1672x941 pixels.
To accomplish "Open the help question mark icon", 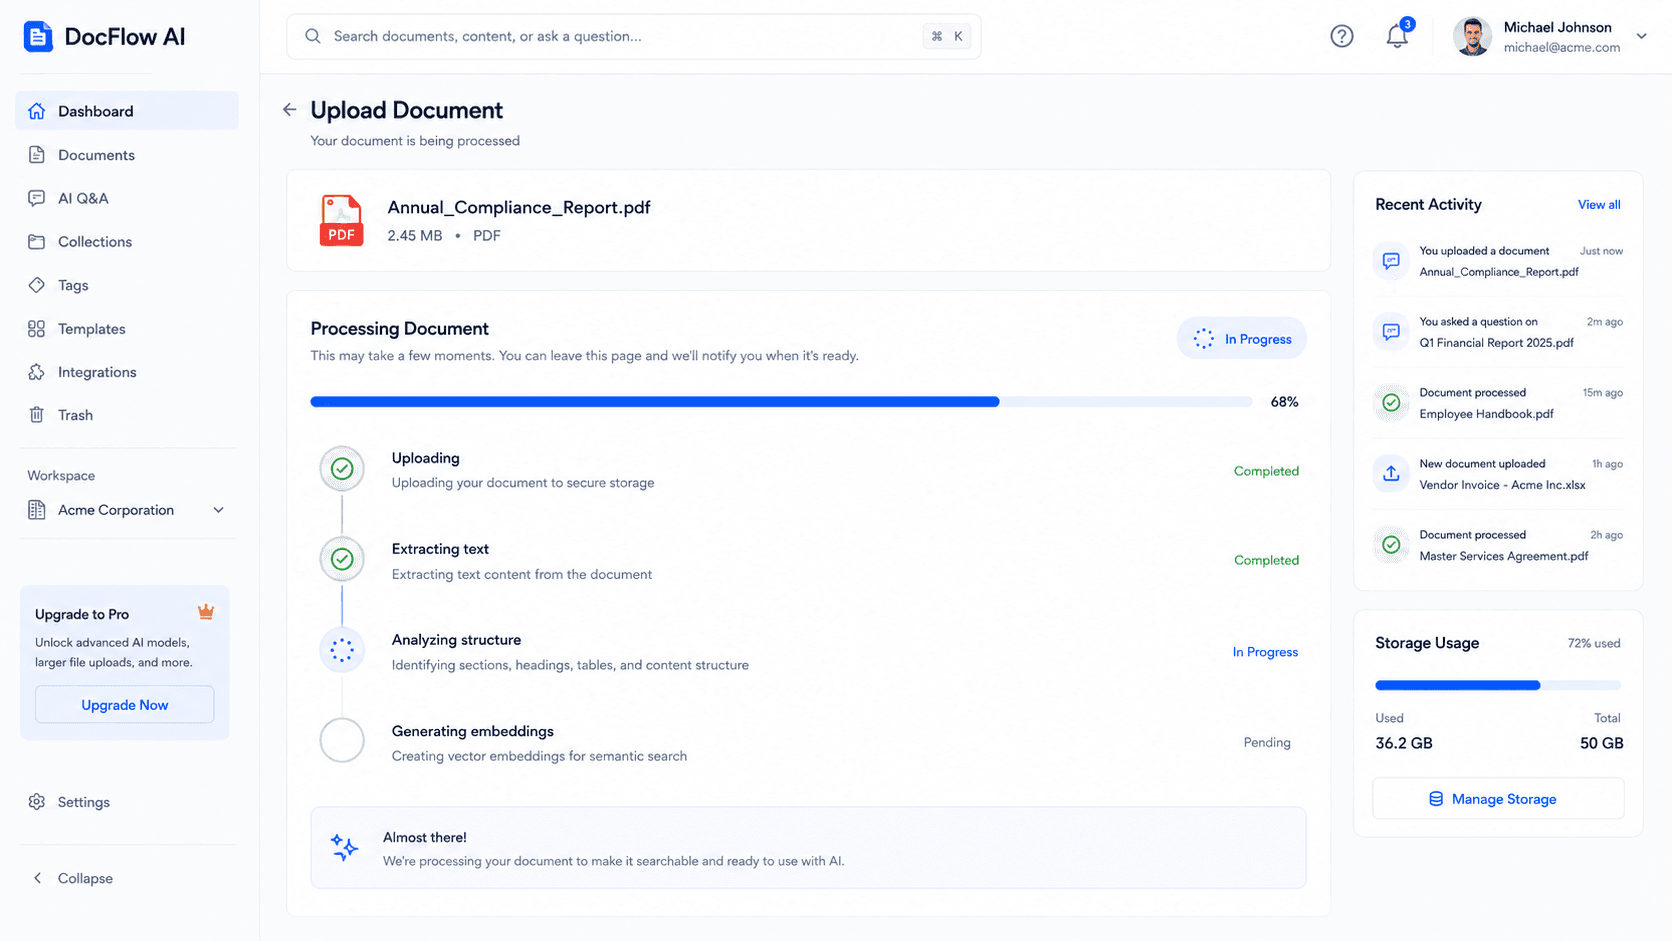I will [x=1342, y=36].
